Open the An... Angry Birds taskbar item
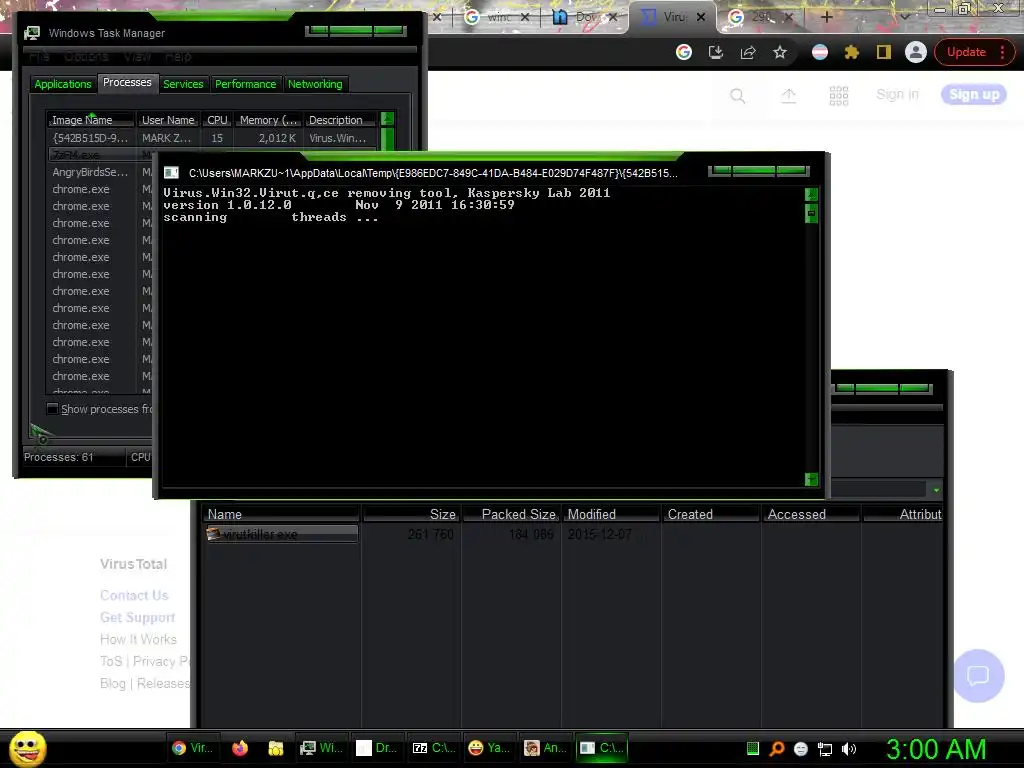This screenshot has height=768, width=1024. [545, 748]
